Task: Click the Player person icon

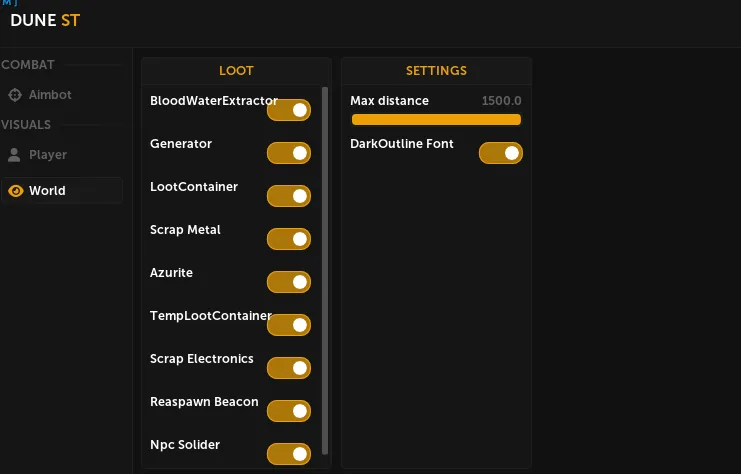Action: 14,155
